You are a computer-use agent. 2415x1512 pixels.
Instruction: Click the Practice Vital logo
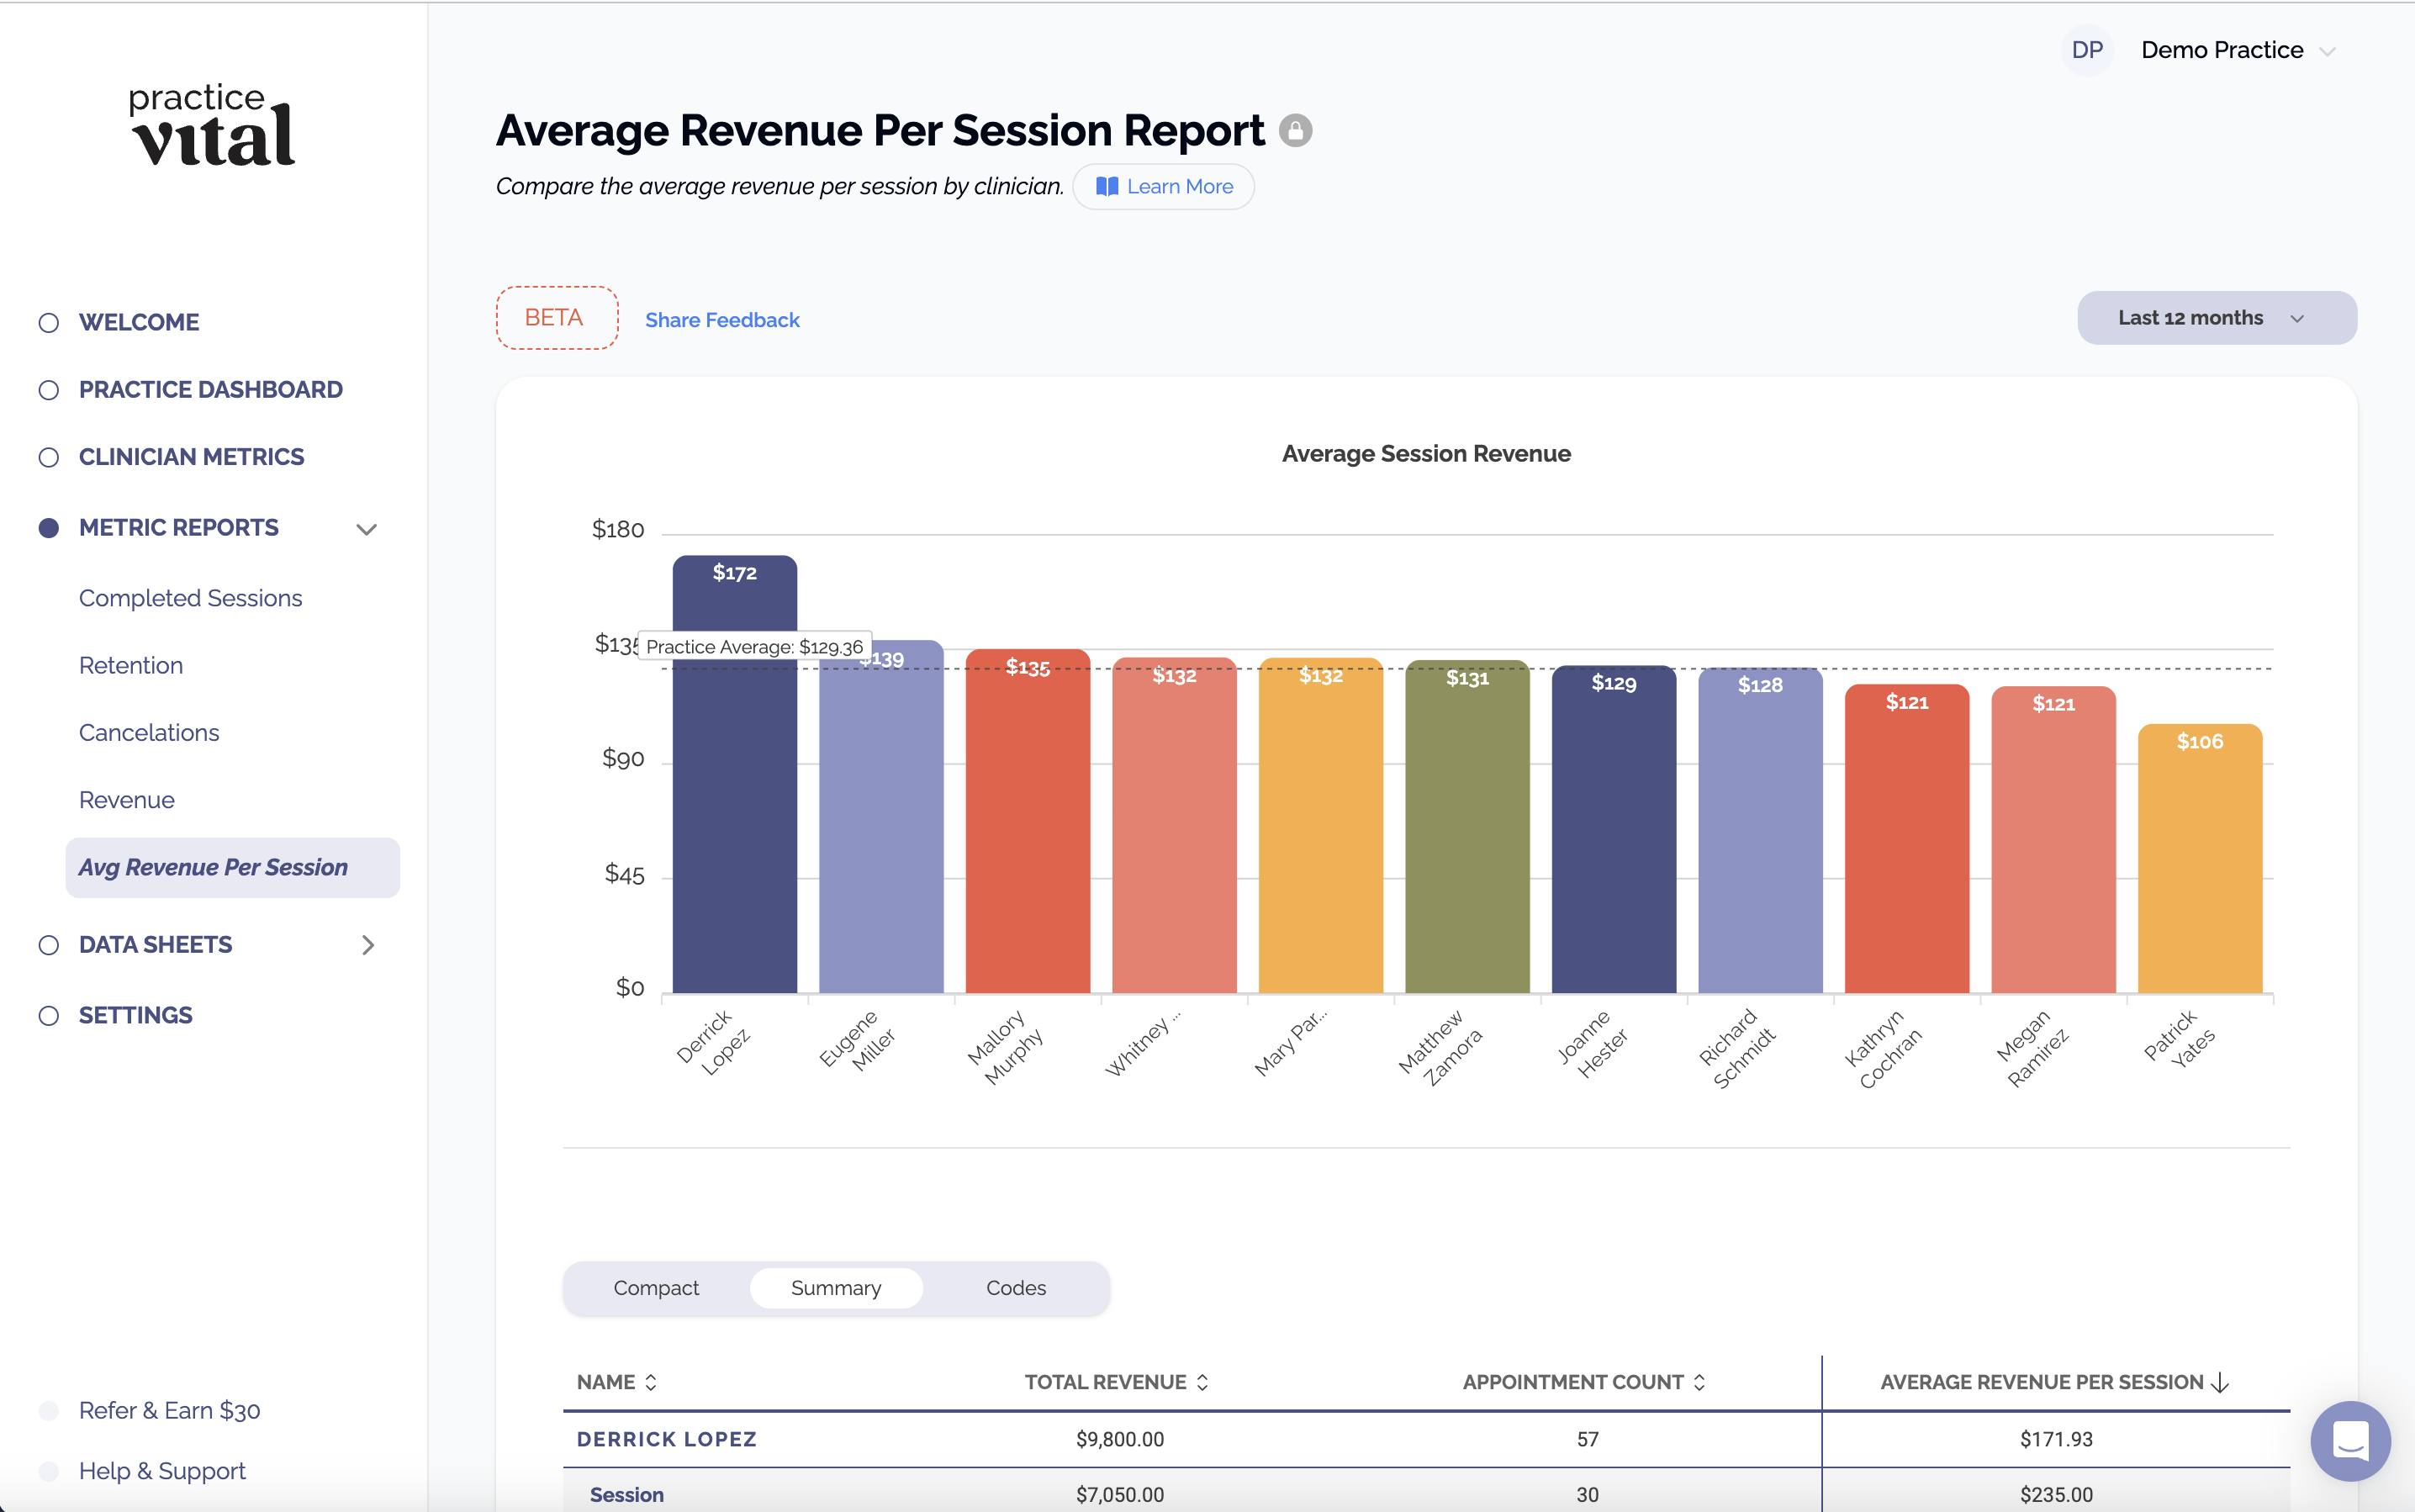pyautogui.click(x=212, y=126)
